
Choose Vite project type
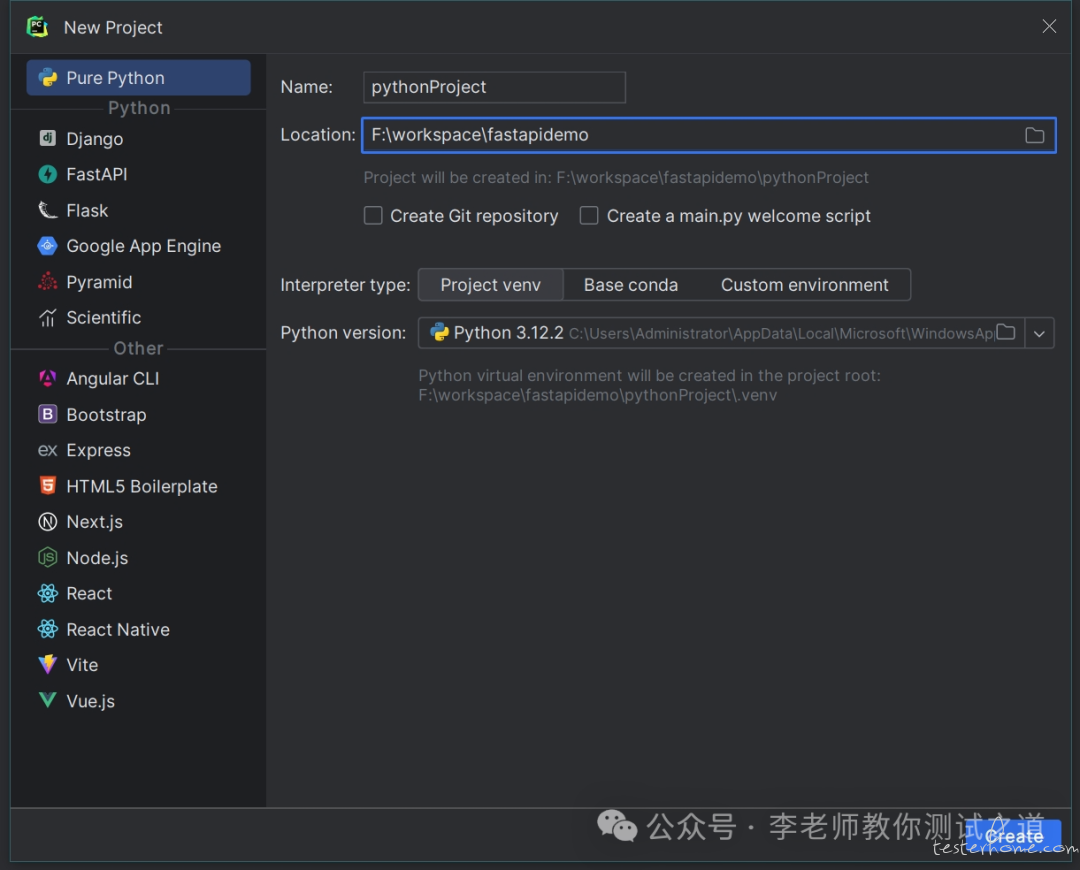[138, 665]
